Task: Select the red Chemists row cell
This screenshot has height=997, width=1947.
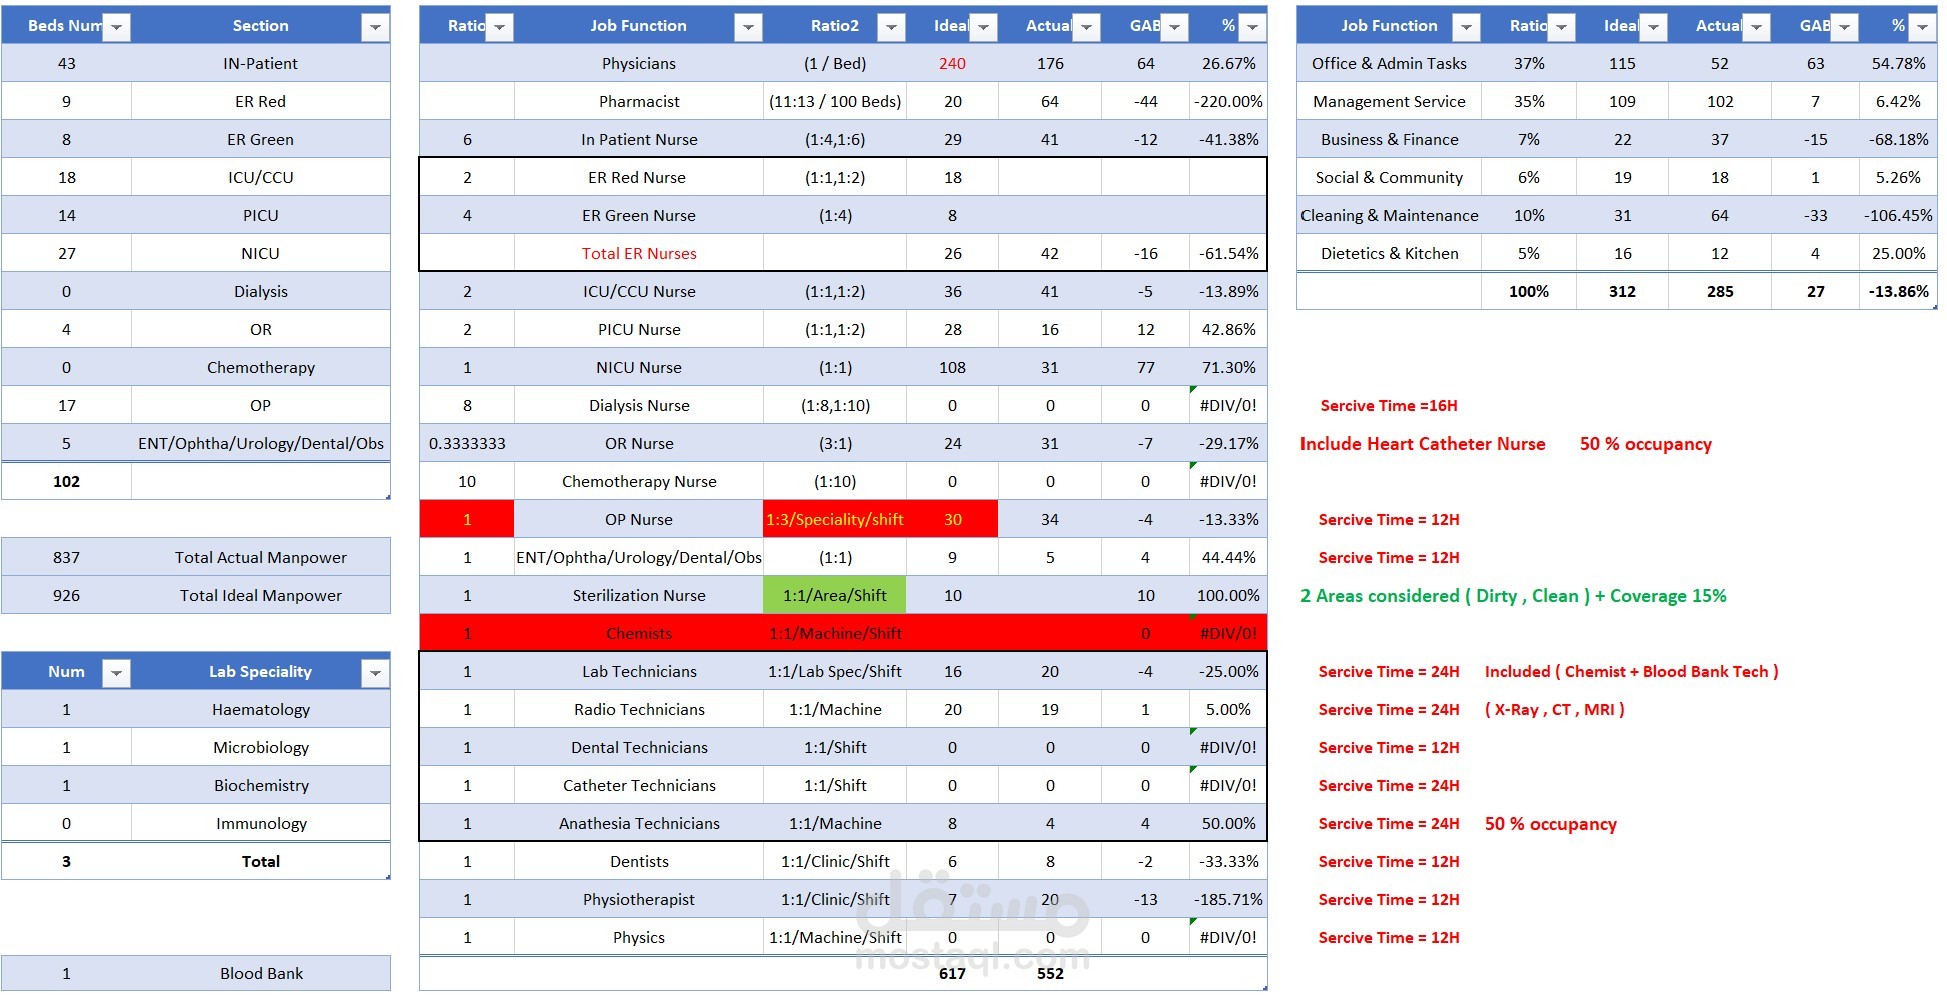Action: [x=639, y=633]
